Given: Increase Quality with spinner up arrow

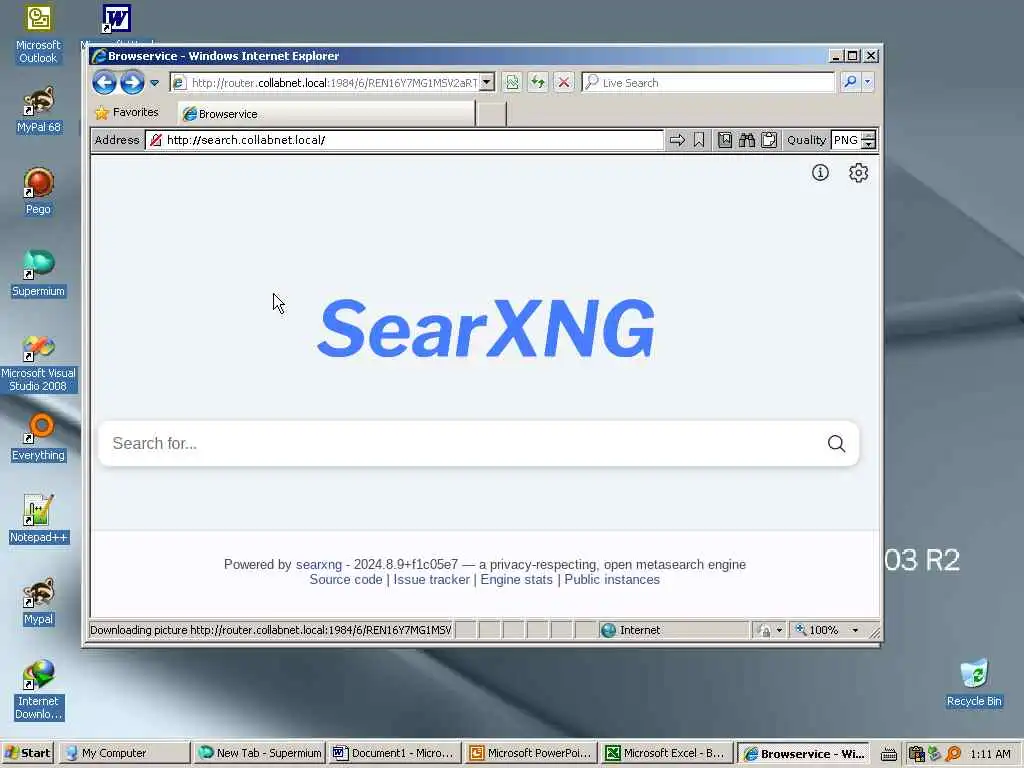Looking at the screenshot, I should [x=869, y=135].
